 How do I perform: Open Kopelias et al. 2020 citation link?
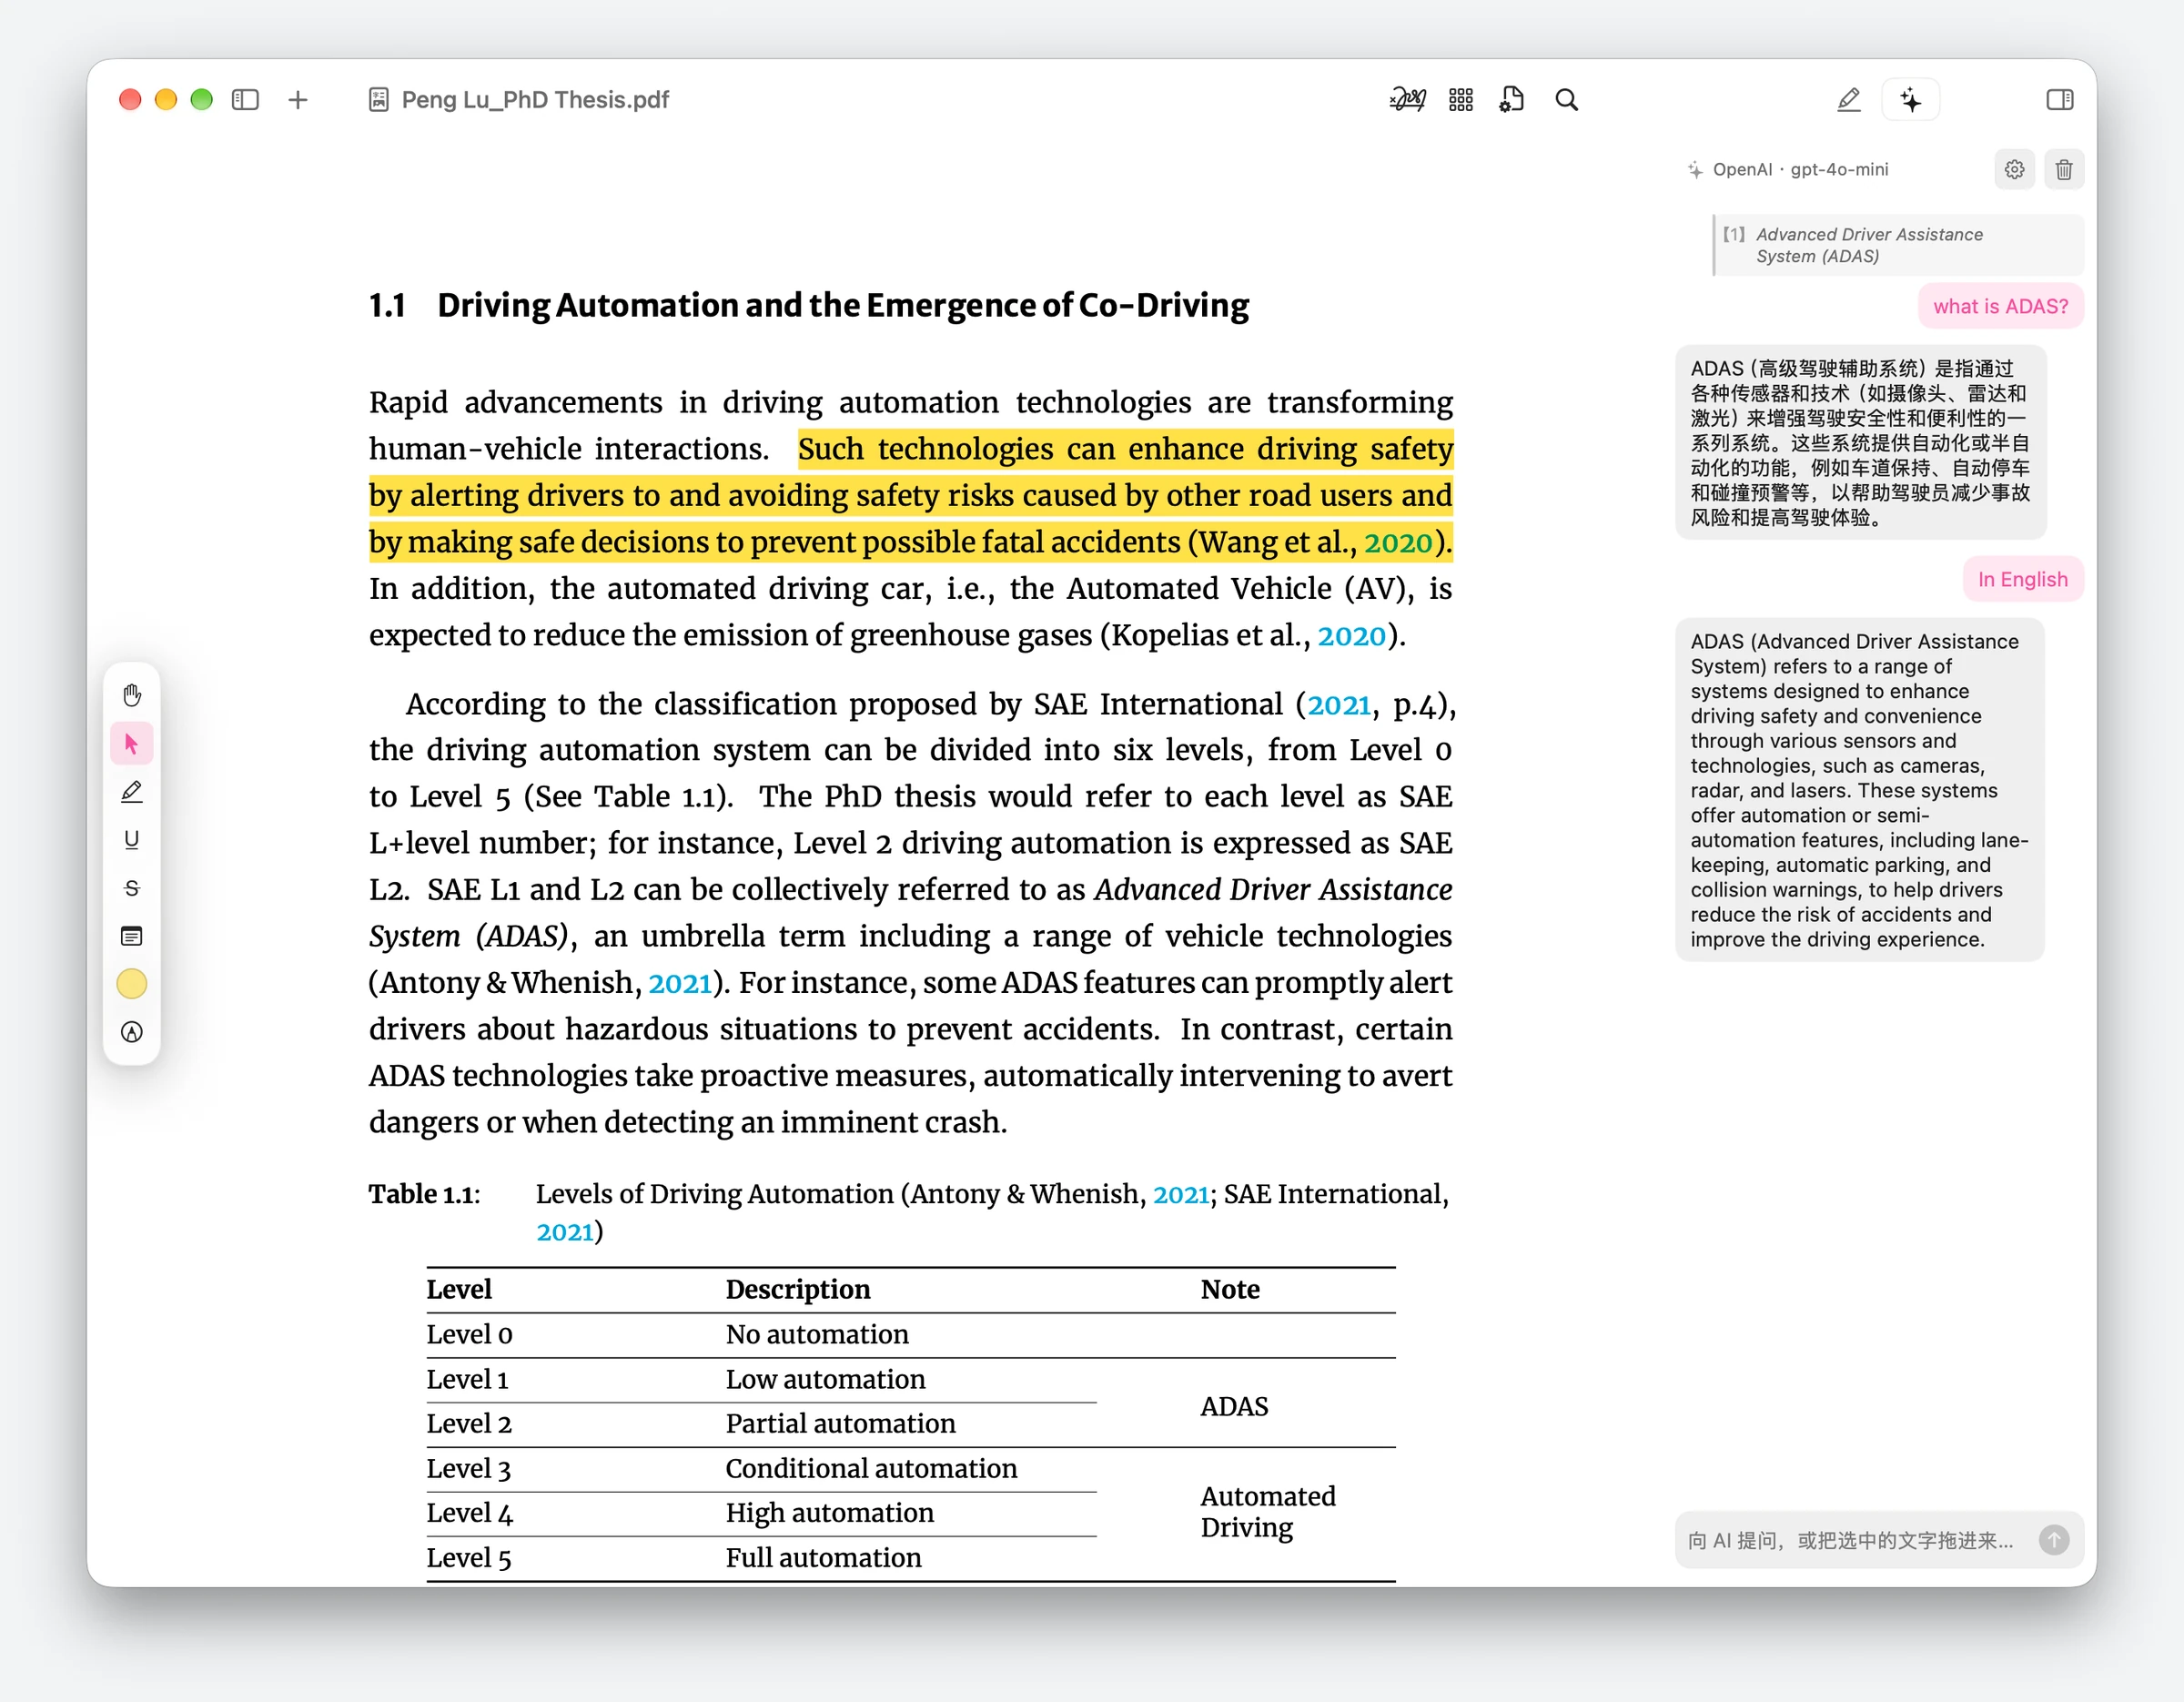click(1351, 636)
